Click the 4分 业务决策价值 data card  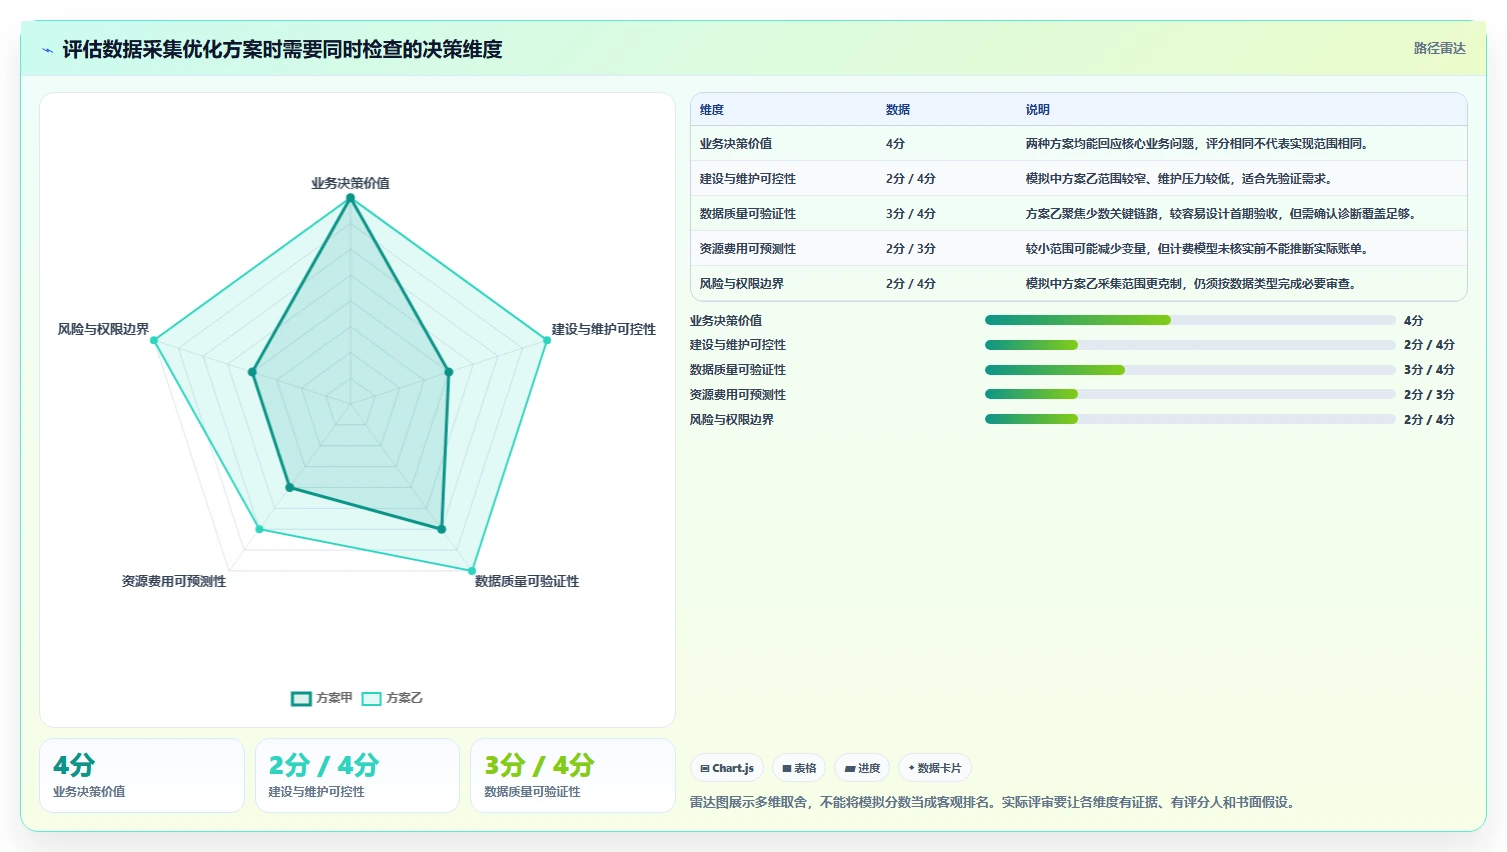pos(142,776)
